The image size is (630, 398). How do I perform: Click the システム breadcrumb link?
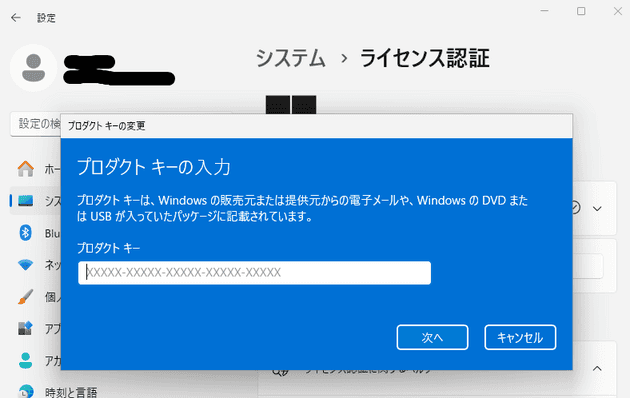point(290,59)
